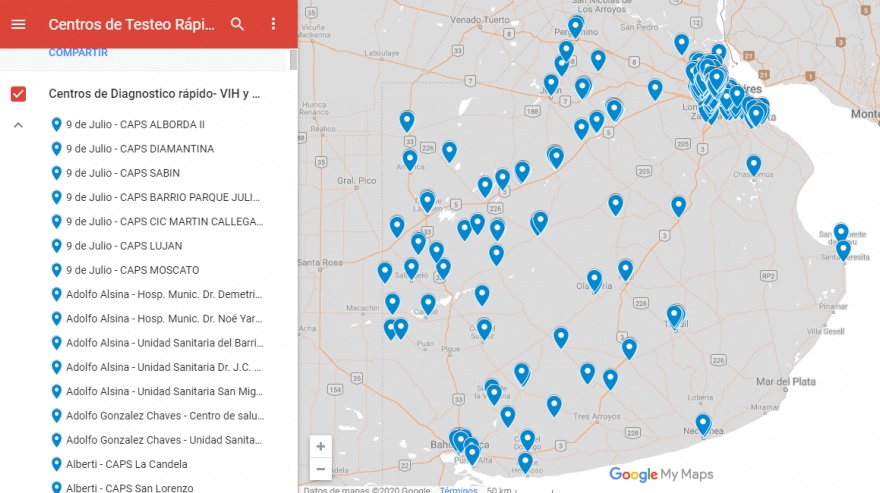Image resolution: width=880 pixels, height=493 pixels.
Task: Click the Centros de Testeo Rápido title
Action: (131, 24)
